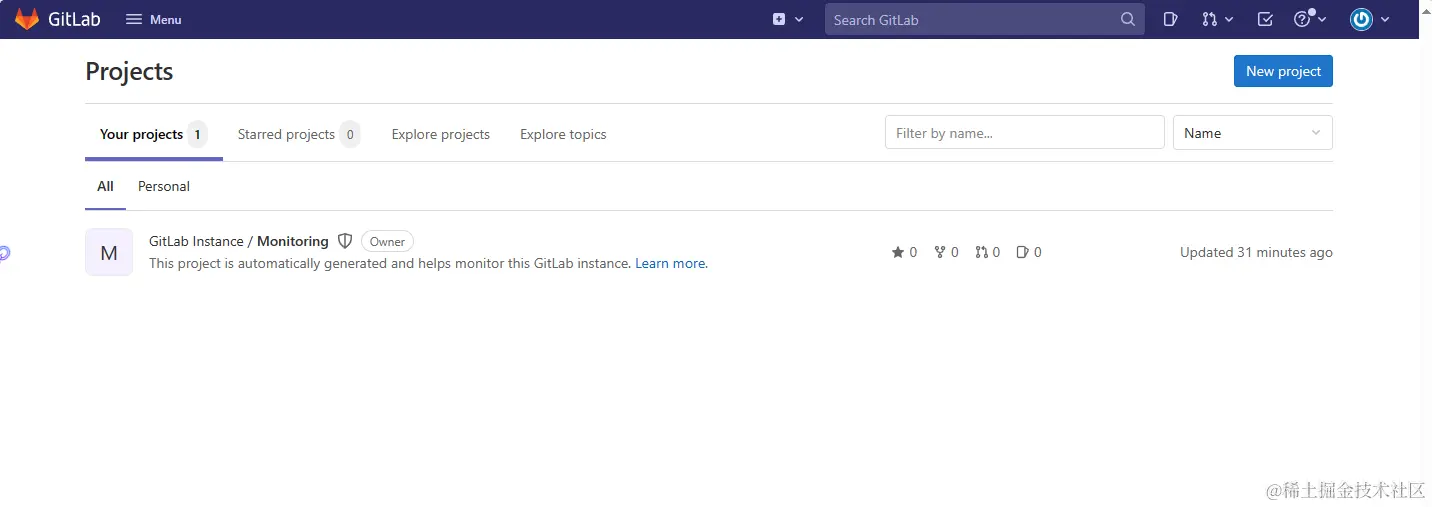Select the All sub-tab
Screen dimensions: 1432x507
pos(105,186)
